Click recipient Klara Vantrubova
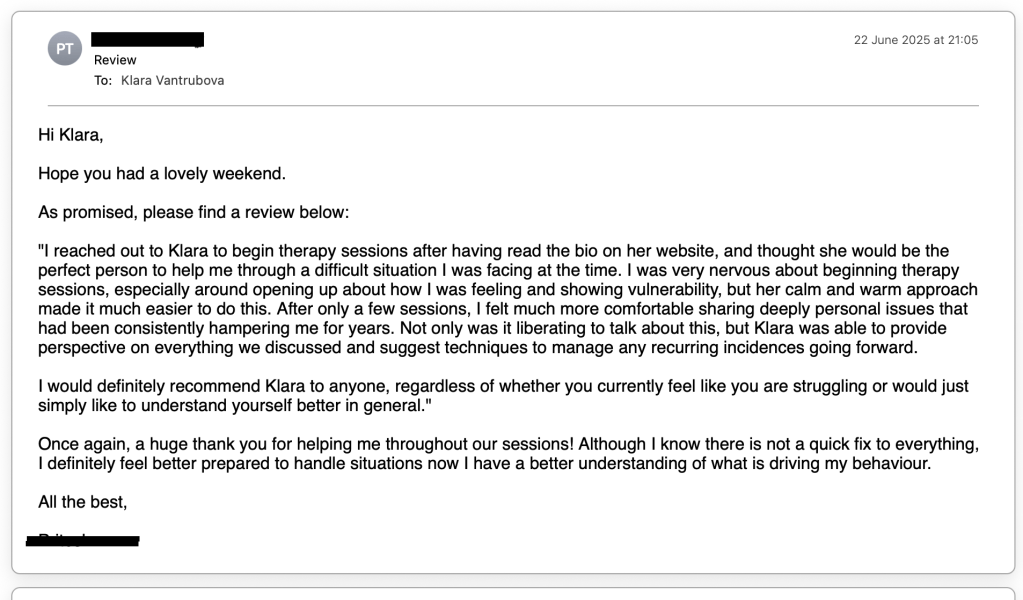The height and width of the screenshot is (600, 1023). 172,80
